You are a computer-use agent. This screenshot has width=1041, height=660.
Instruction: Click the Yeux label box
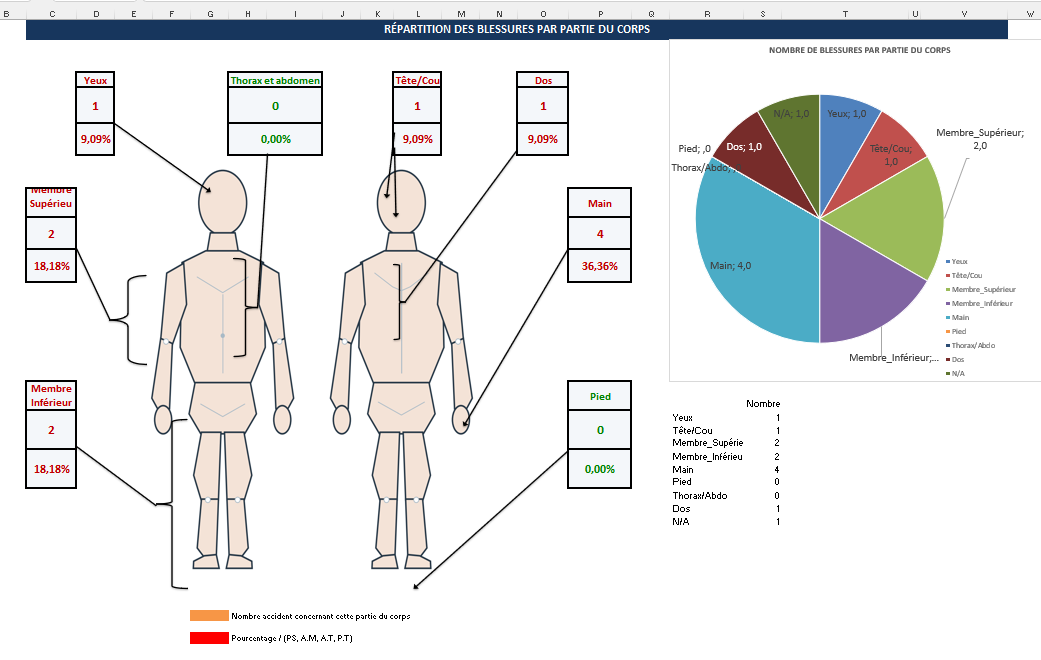click(x=95, y=80)
